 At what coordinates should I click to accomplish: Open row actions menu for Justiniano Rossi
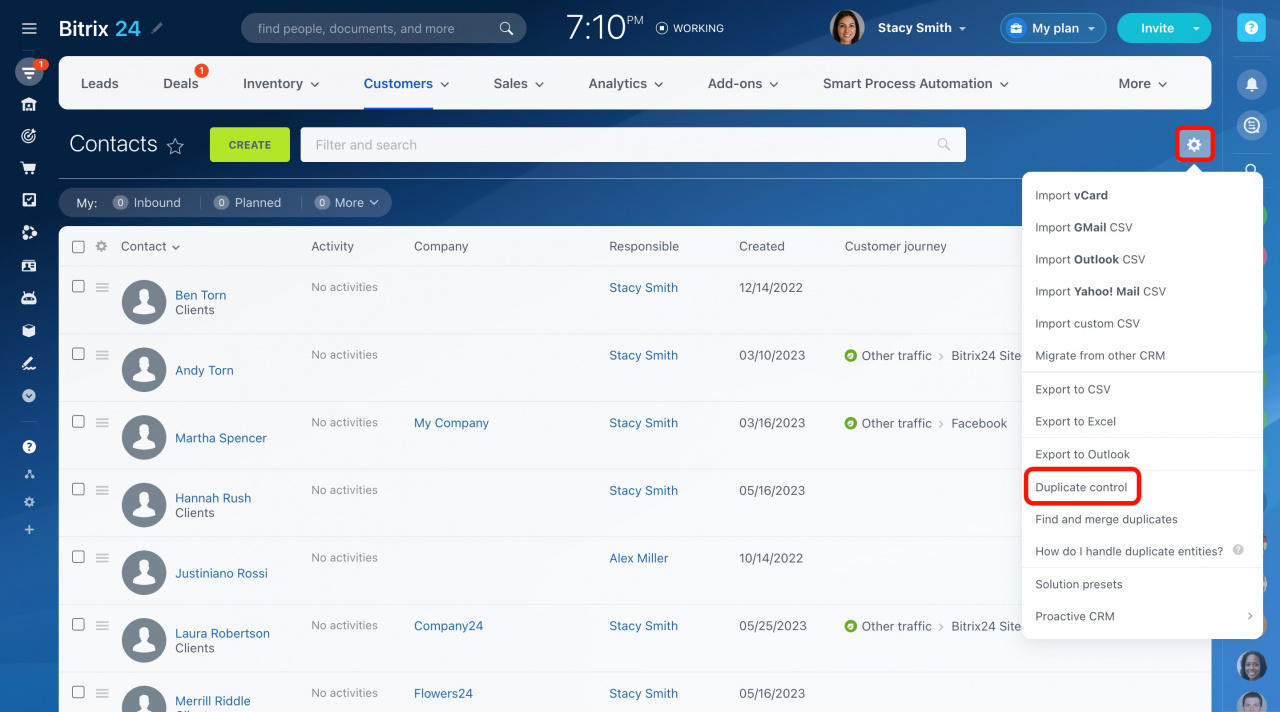tap(102, 557)
